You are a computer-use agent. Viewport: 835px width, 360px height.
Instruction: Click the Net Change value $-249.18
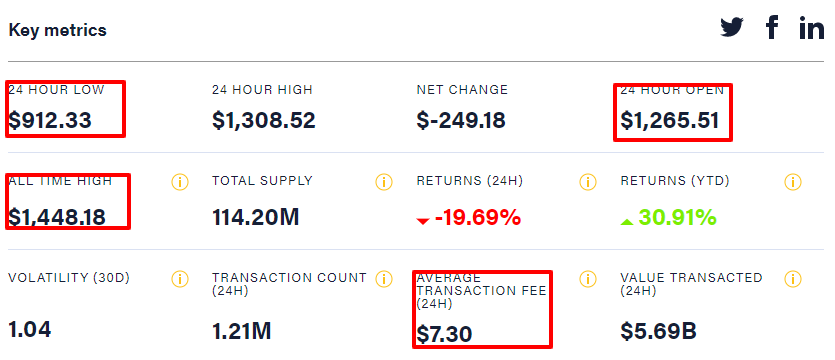point(461,120)
